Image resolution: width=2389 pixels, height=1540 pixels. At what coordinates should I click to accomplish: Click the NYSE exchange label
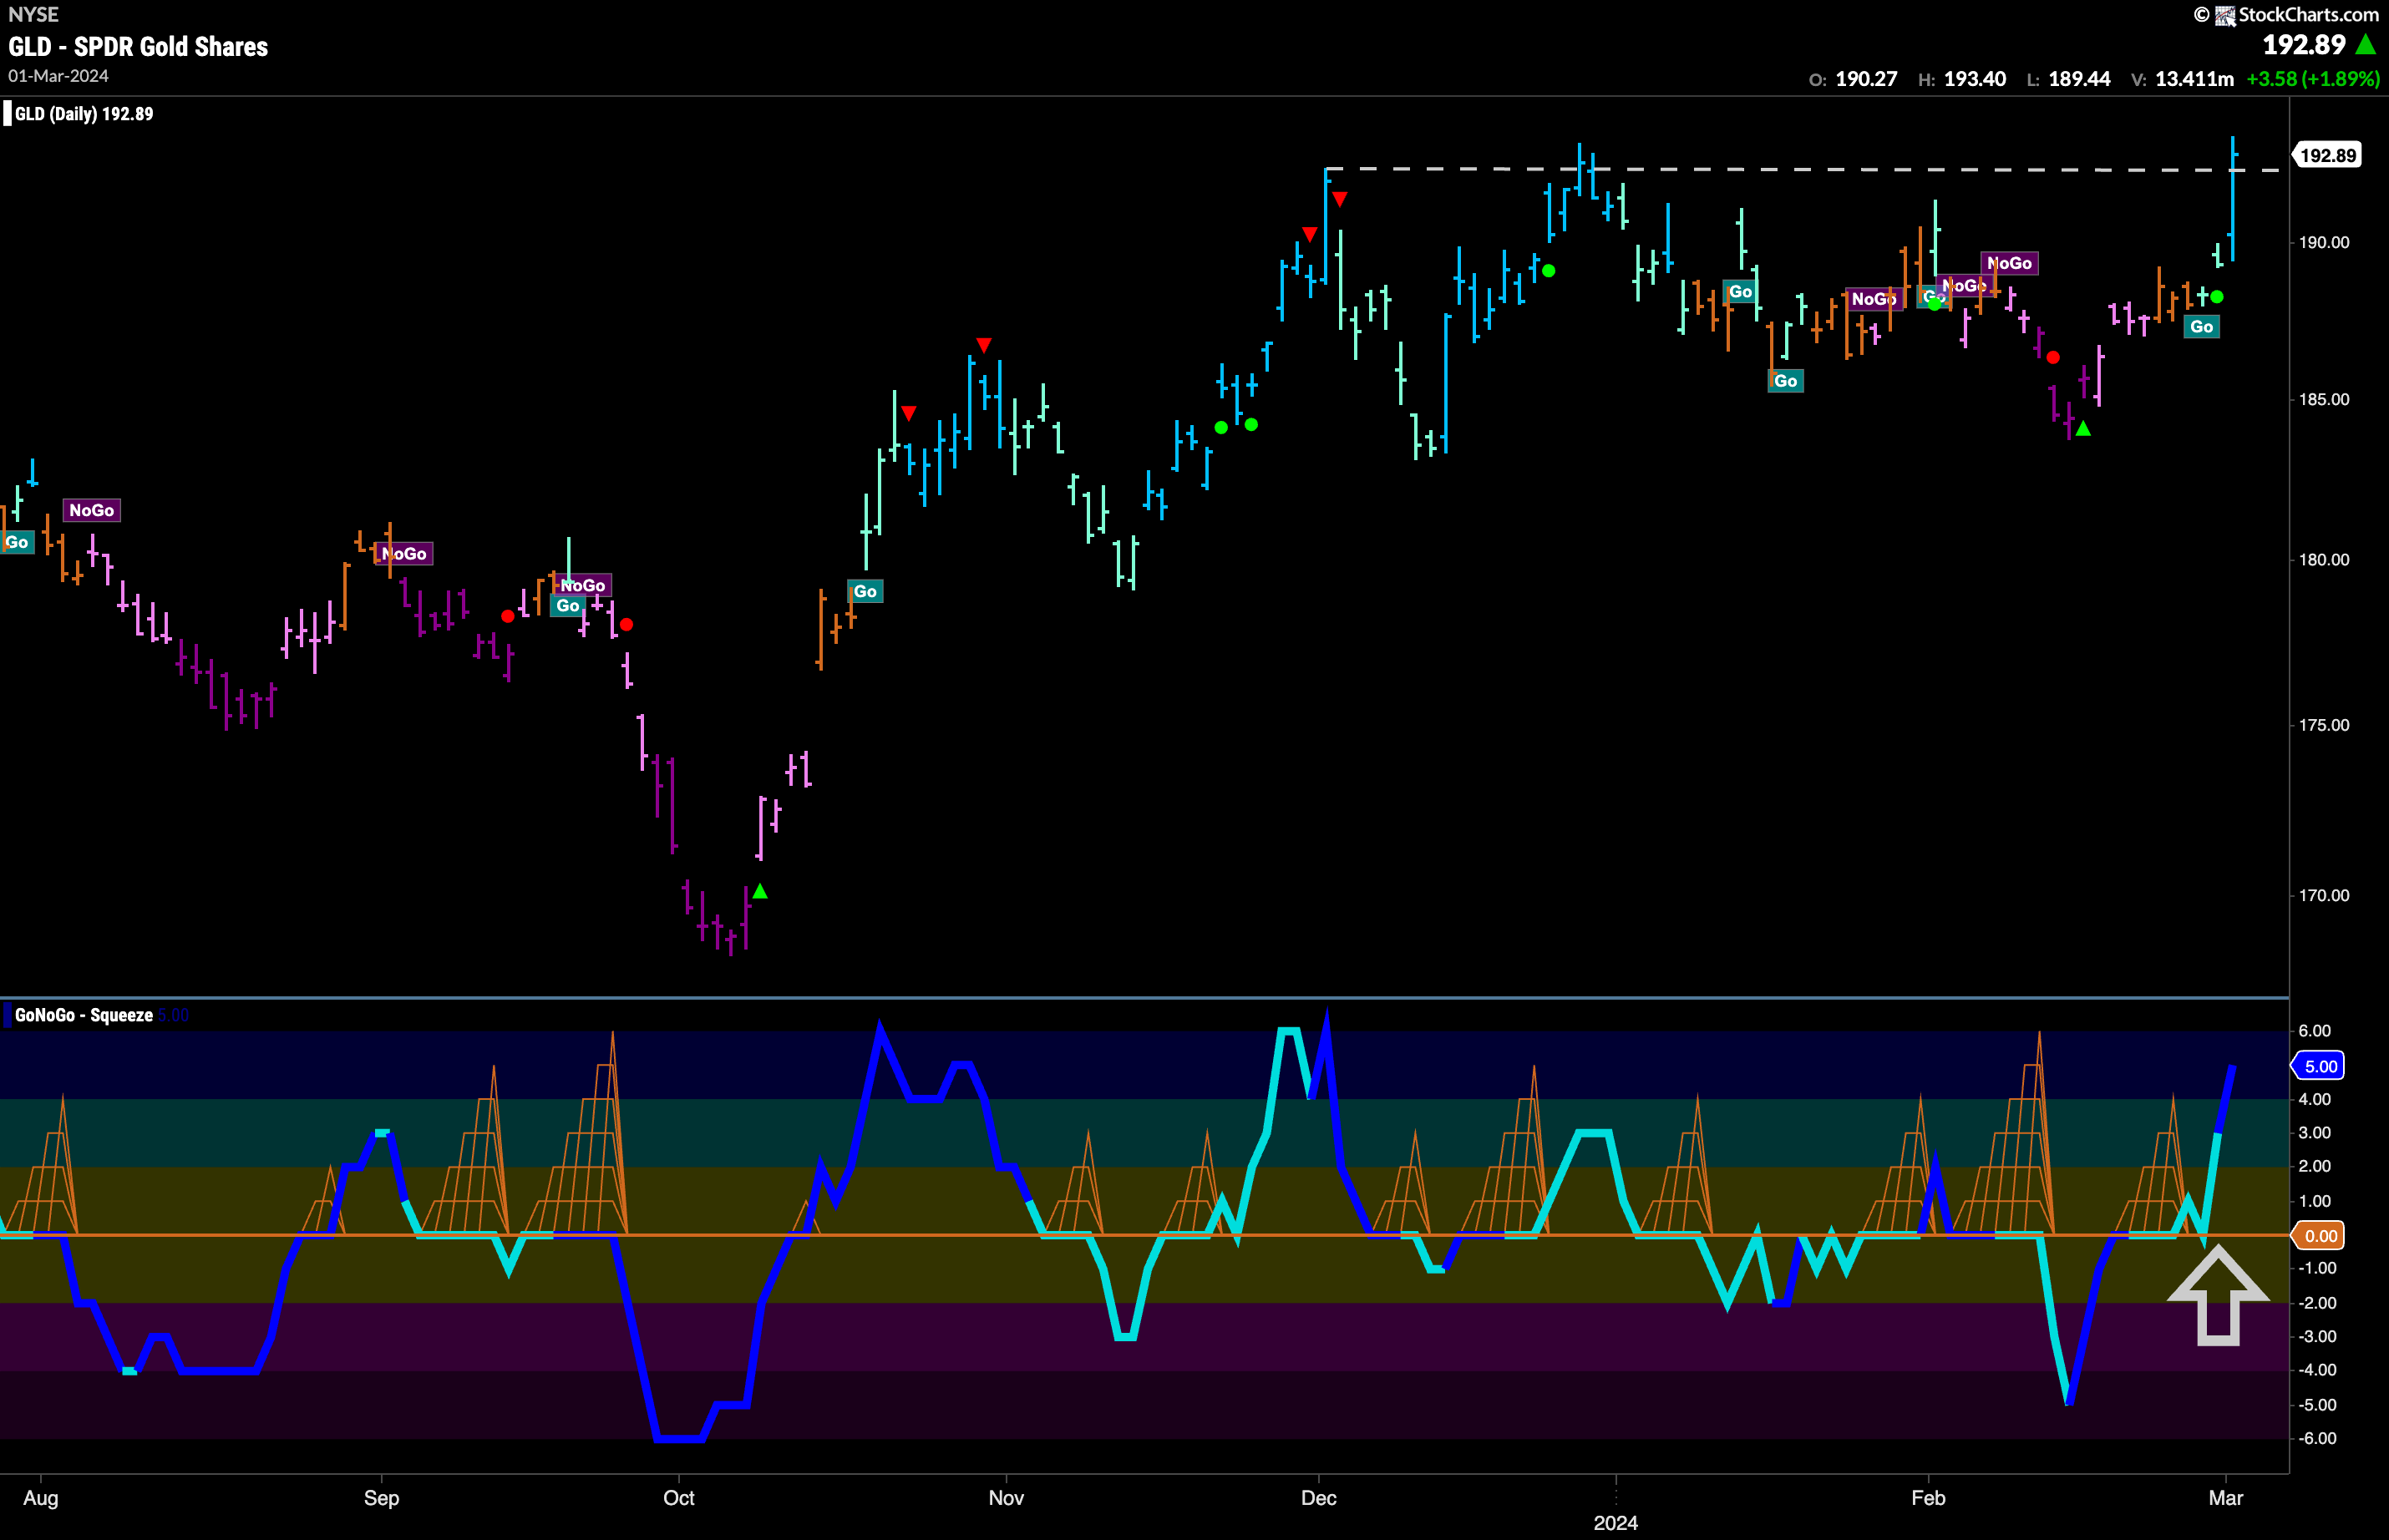[33, 15]
